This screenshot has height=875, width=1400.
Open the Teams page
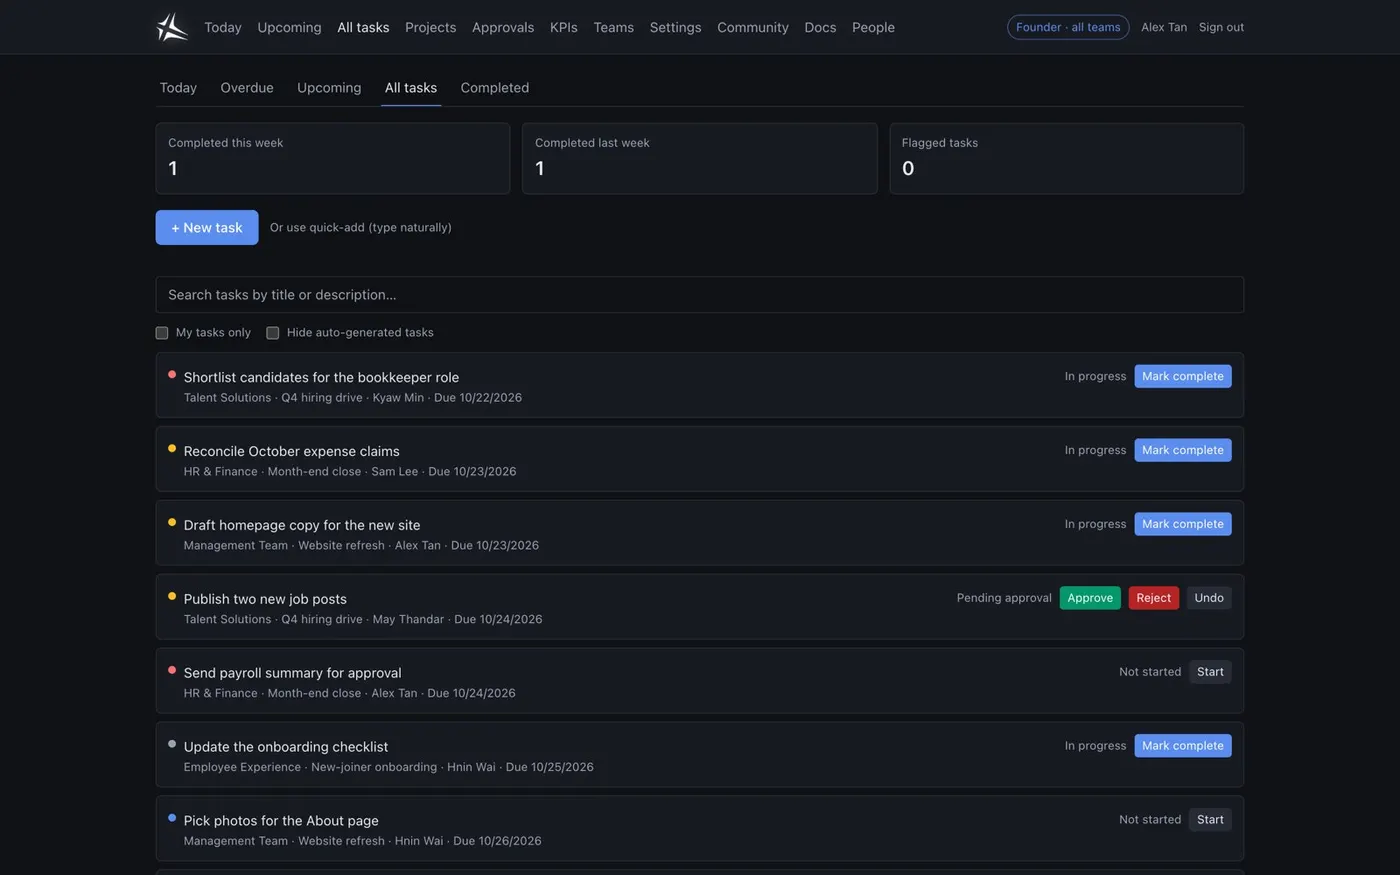(613, 27)
